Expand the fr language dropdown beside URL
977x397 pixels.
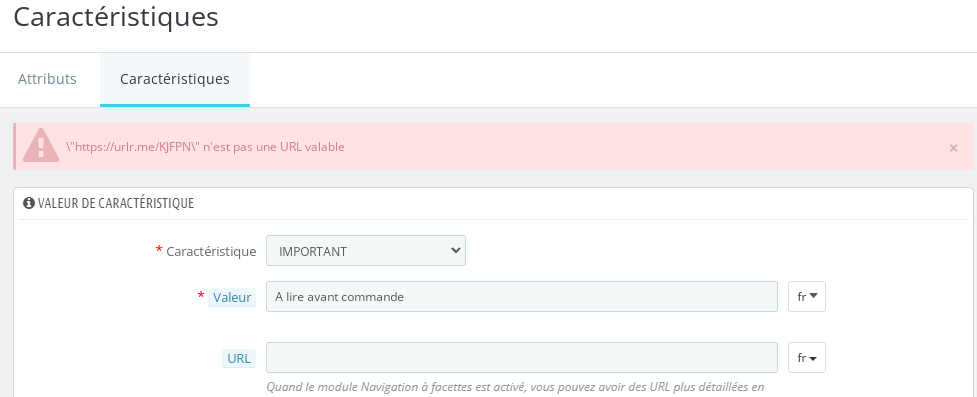(x=807, y=358)
